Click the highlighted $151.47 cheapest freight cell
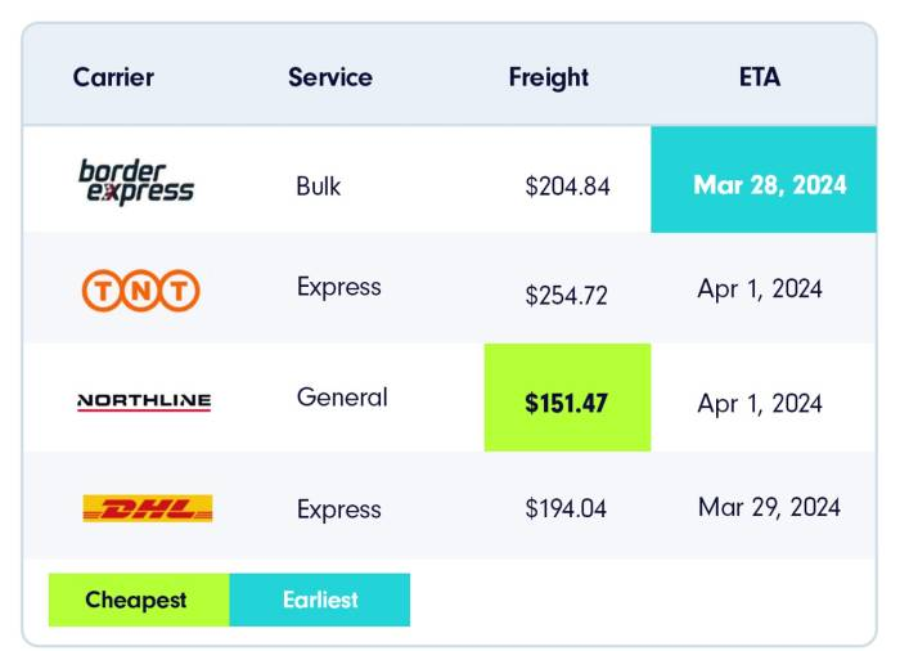 click(x=567, y=403)
